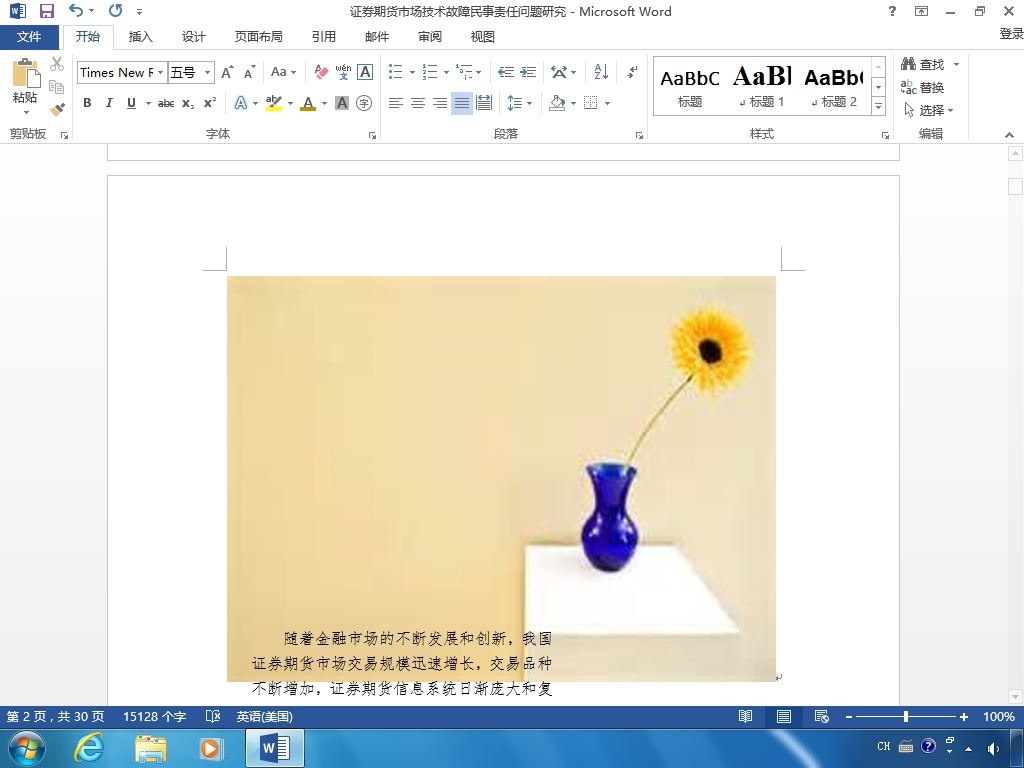The image size is (1024, 768).
Task: Clear all formatting with eraser icon
Action: point(321,72)
